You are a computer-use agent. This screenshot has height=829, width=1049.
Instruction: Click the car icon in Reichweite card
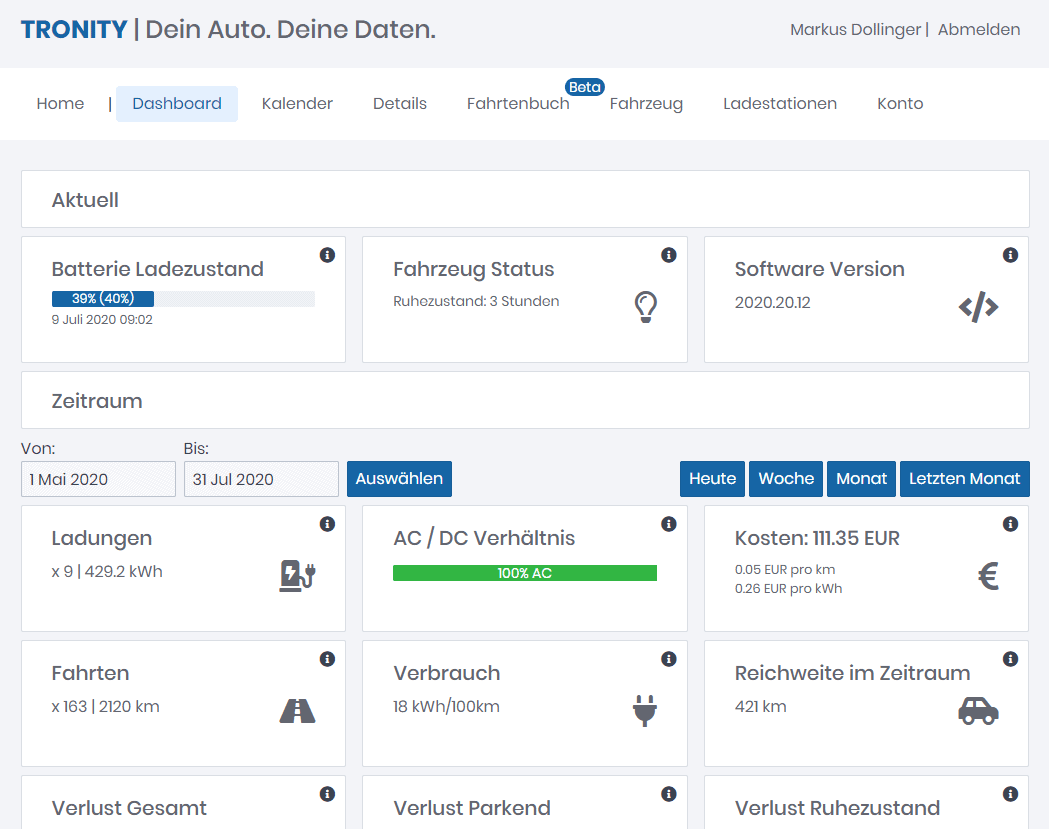click(x=978, y=711)
